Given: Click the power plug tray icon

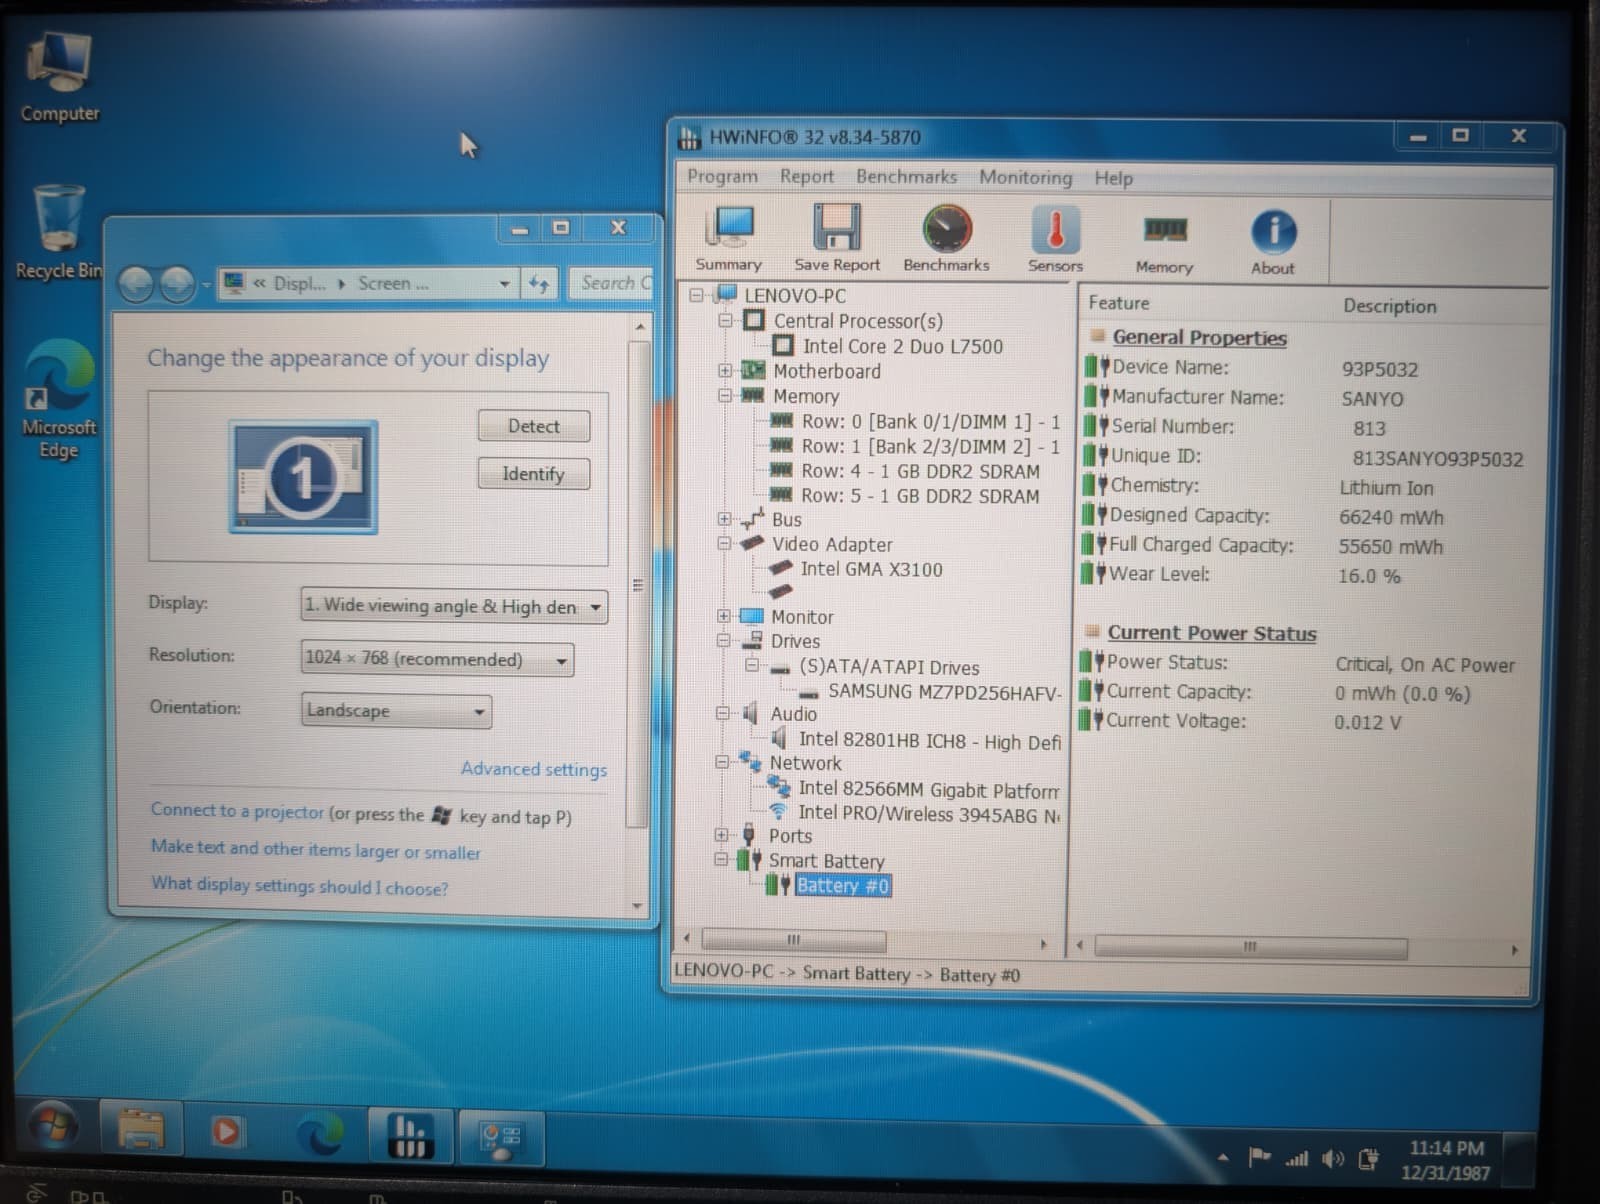Looking at the screenshot, I should pyautogui.click(x=1368, y=1160).
